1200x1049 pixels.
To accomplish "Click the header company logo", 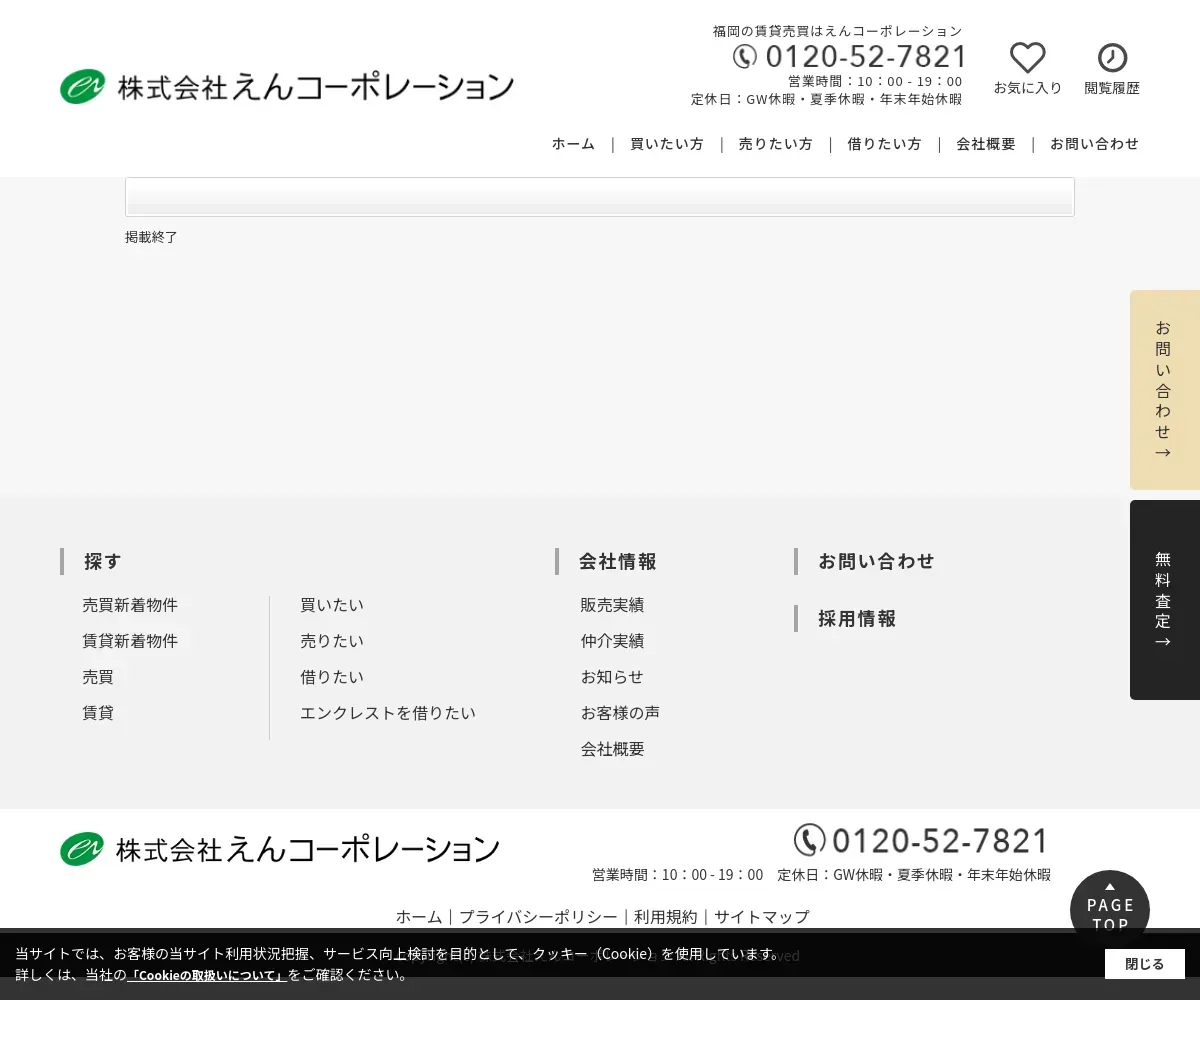I will [287, 87].
